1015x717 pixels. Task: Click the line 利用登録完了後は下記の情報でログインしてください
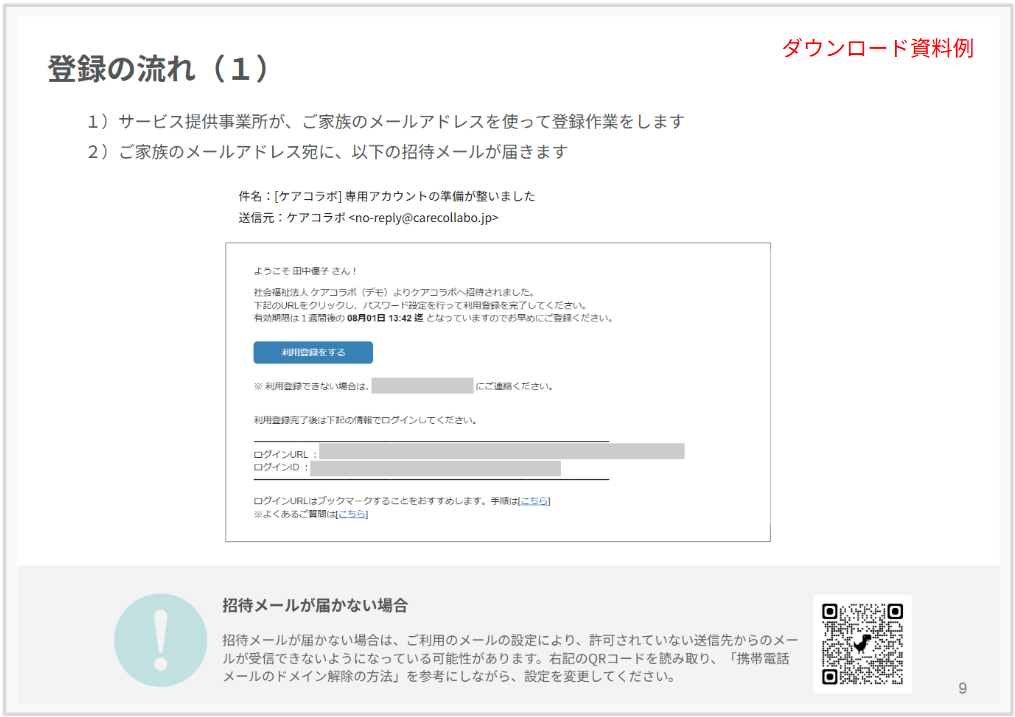pyautogui.click(x=365, y=421)
